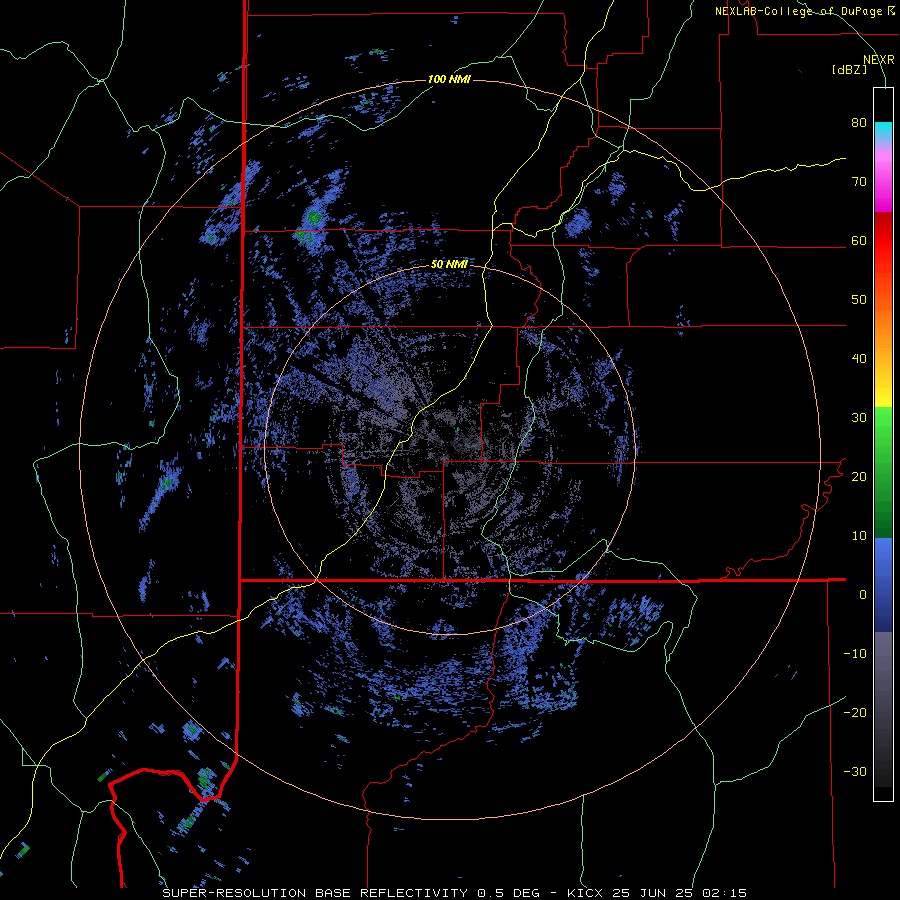900x900 pixels.
Task: Click the -20 value on the color scale
Action: click(x=855, y=713)
